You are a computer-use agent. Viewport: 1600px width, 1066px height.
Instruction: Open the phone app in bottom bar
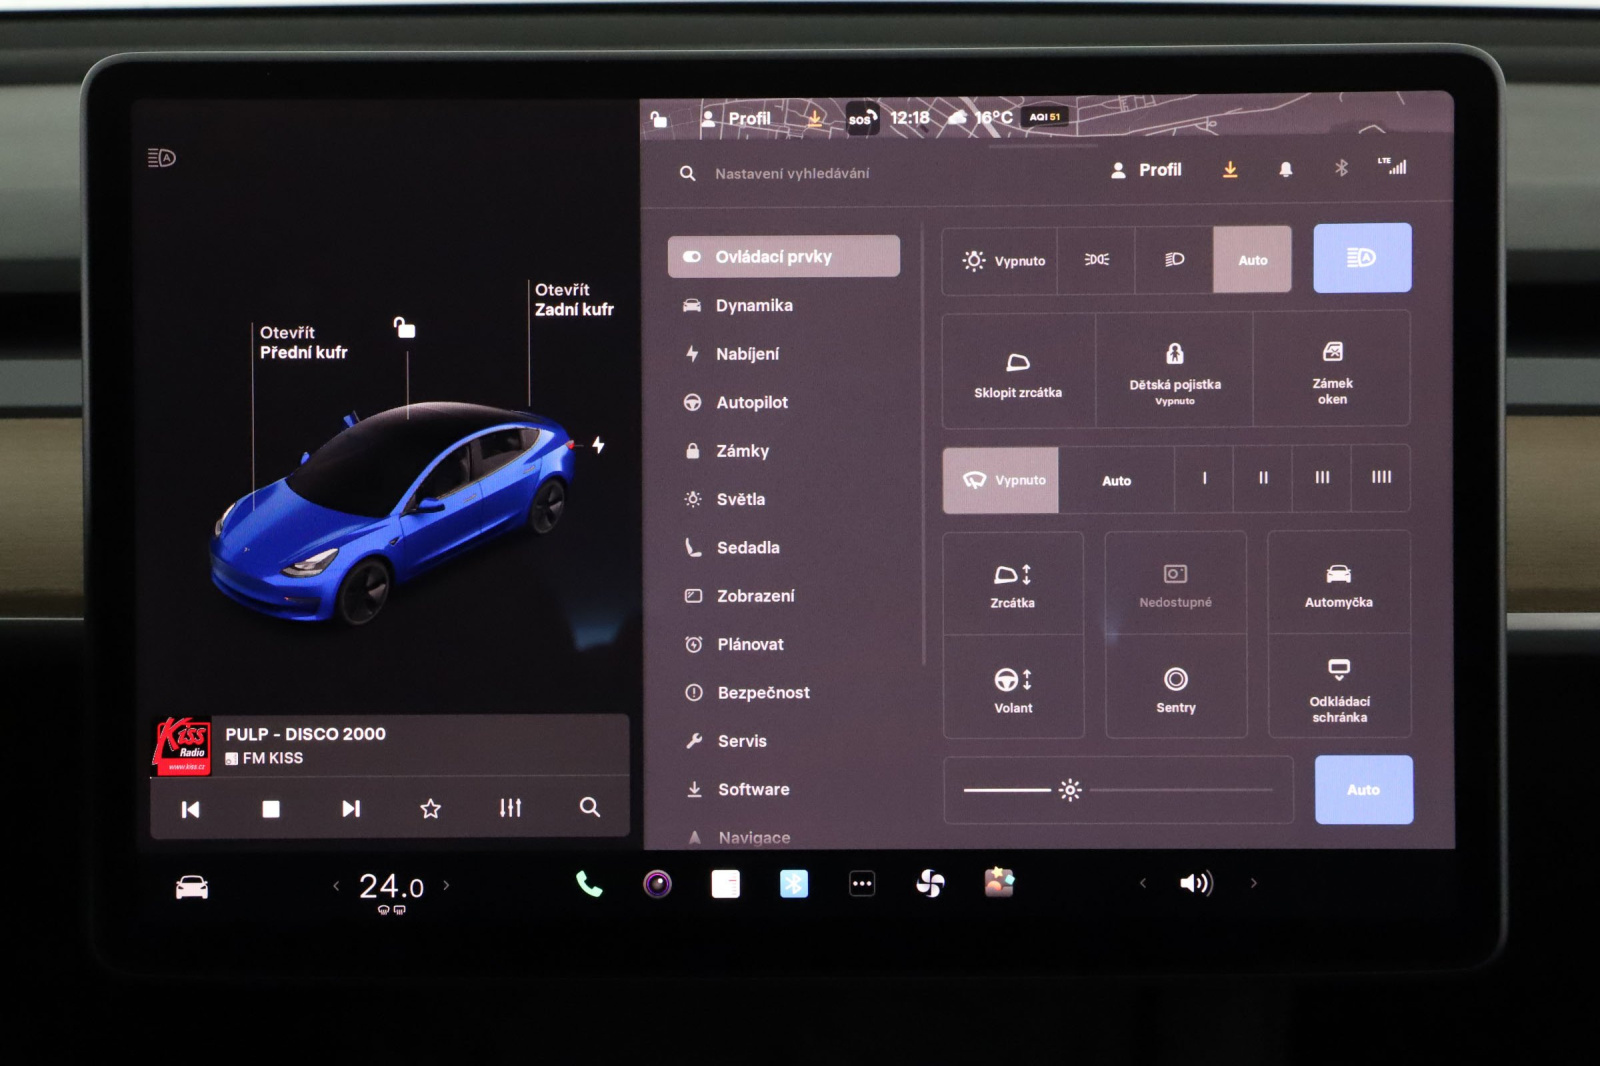(589, 884)
